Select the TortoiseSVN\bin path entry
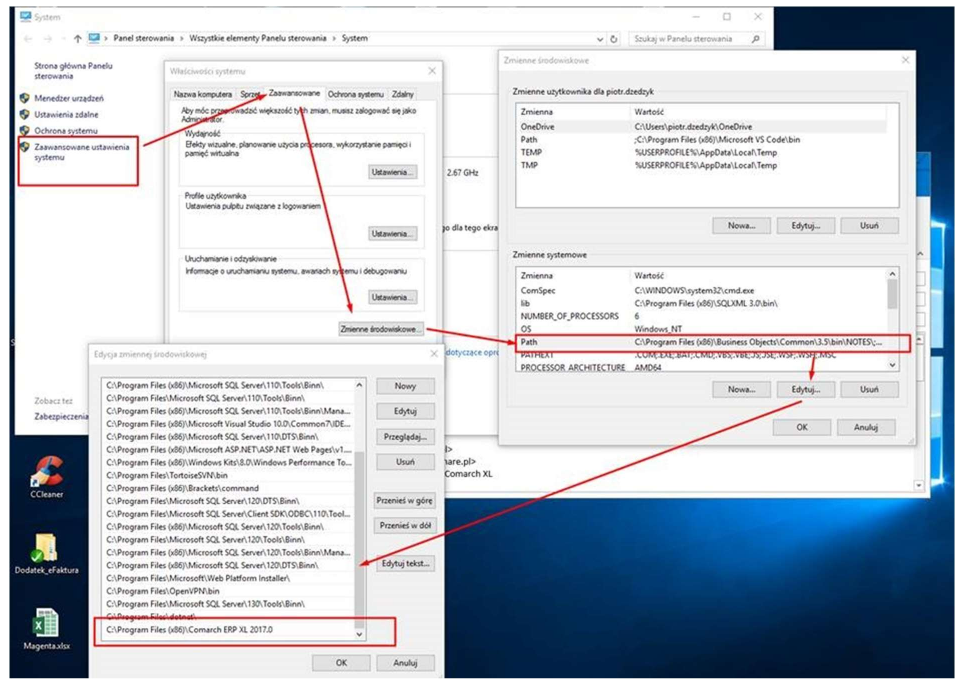 (x=228, y=476)
